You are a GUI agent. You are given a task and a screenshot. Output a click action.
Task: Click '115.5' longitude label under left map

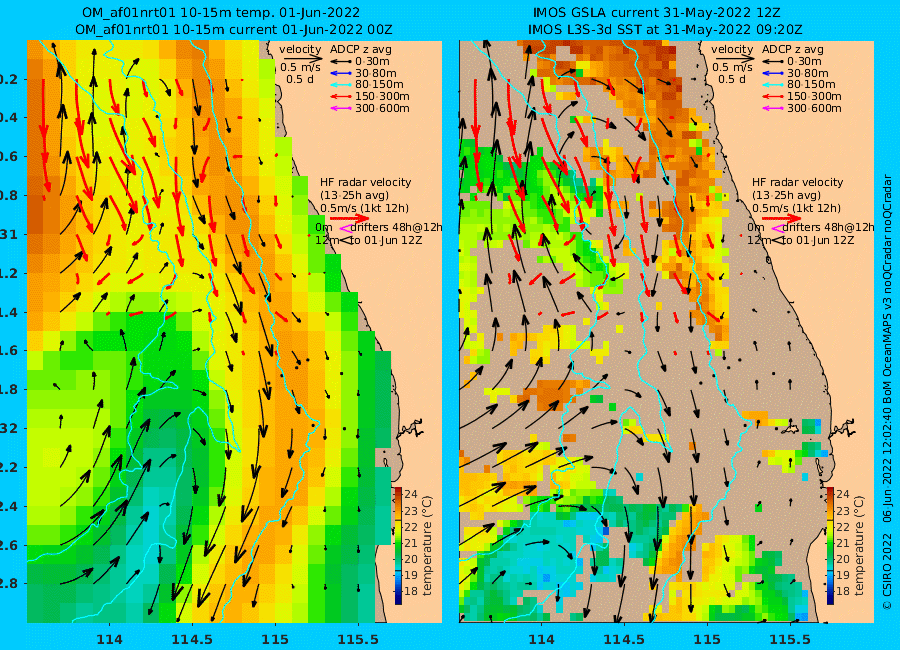[x=358, y=639]
